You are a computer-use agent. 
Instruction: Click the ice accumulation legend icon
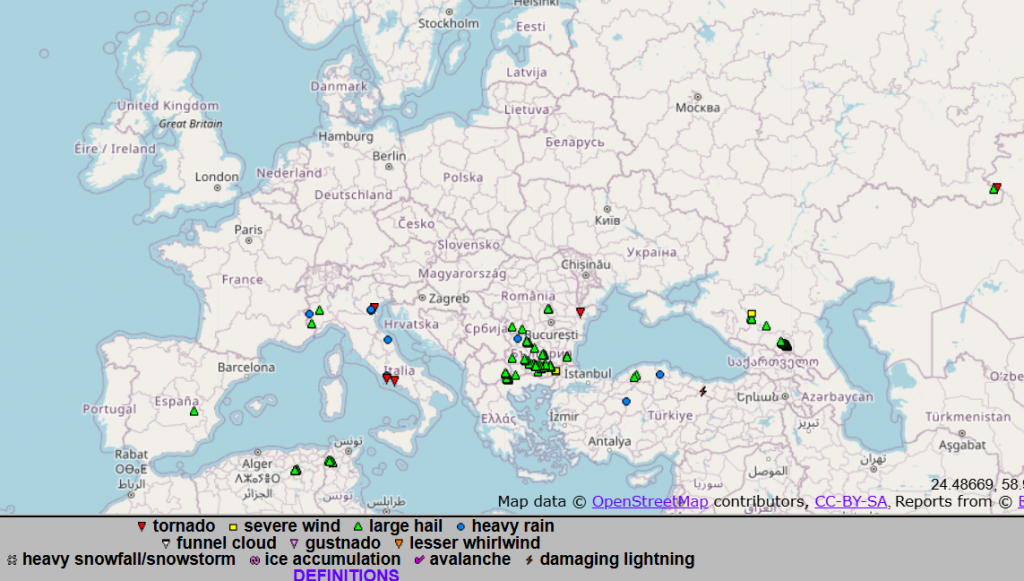coord(254,560)
